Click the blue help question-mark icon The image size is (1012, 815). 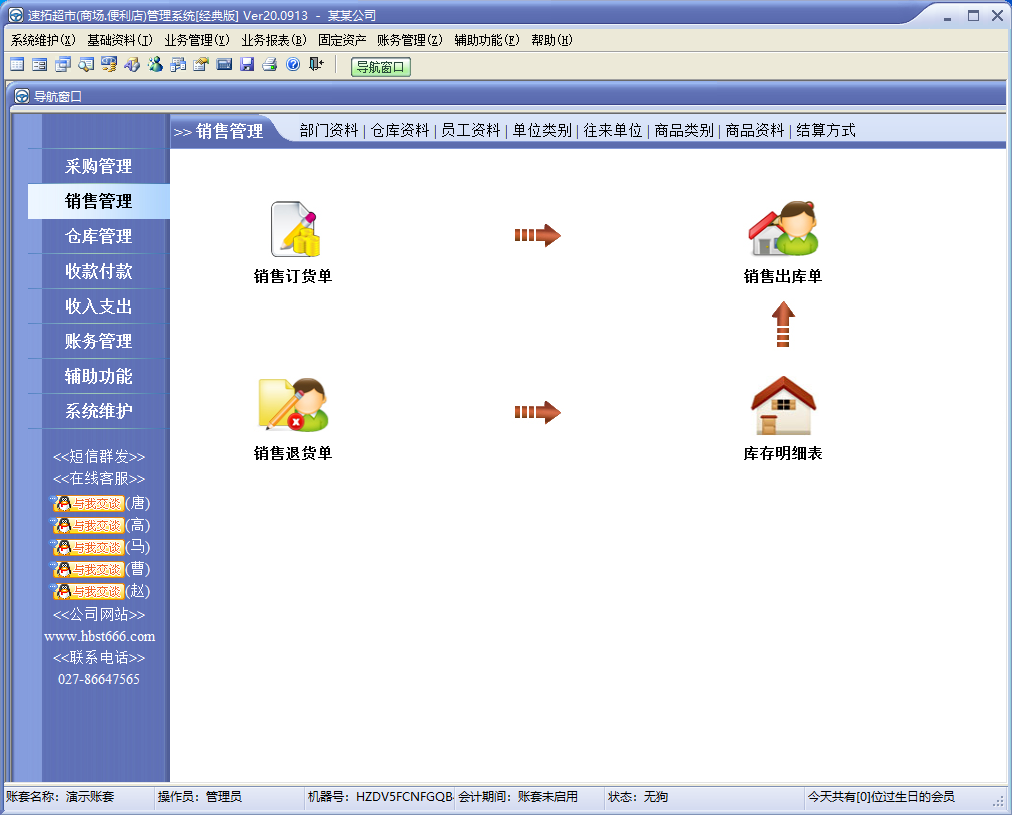coord(293,65)
